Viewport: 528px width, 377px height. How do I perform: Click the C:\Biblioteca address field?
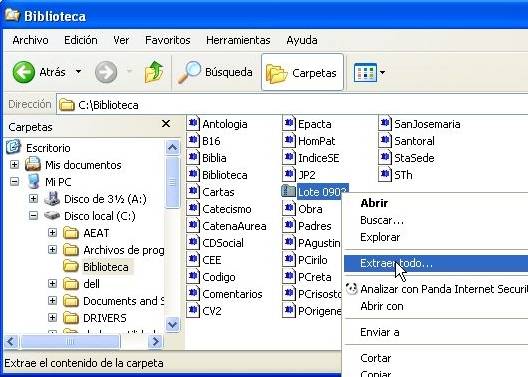292,105
